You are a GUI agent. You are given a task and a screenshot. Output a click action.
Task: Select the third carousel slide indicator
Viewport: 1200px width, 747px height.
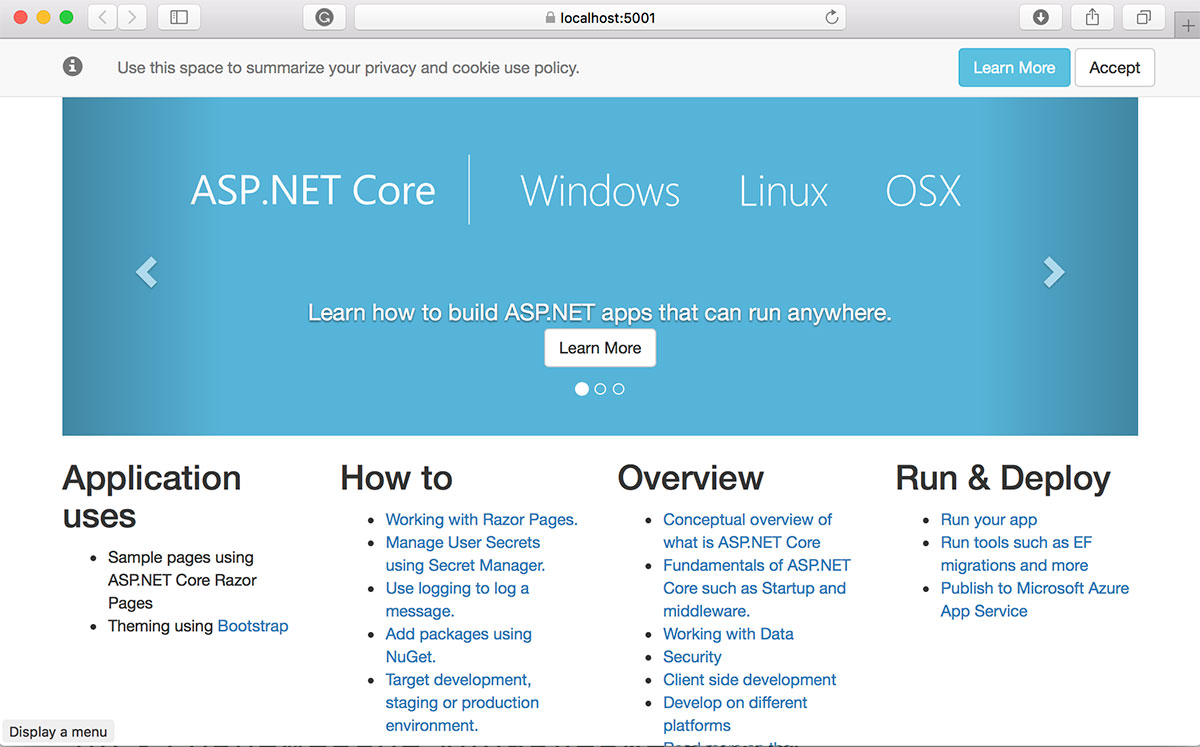618,389
